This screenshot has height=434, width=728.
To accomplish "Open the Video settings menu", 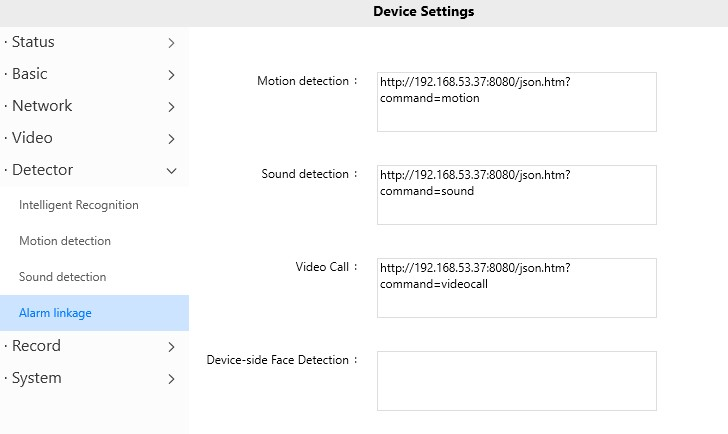I will coord(32,138).
